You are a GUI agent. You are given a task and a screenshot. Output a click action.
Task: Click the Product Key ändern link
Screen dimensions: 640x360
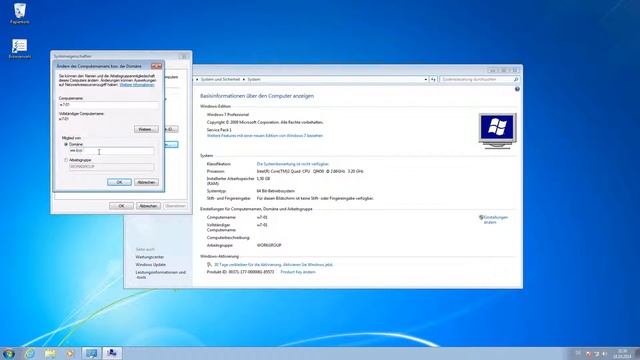(298, 272)
